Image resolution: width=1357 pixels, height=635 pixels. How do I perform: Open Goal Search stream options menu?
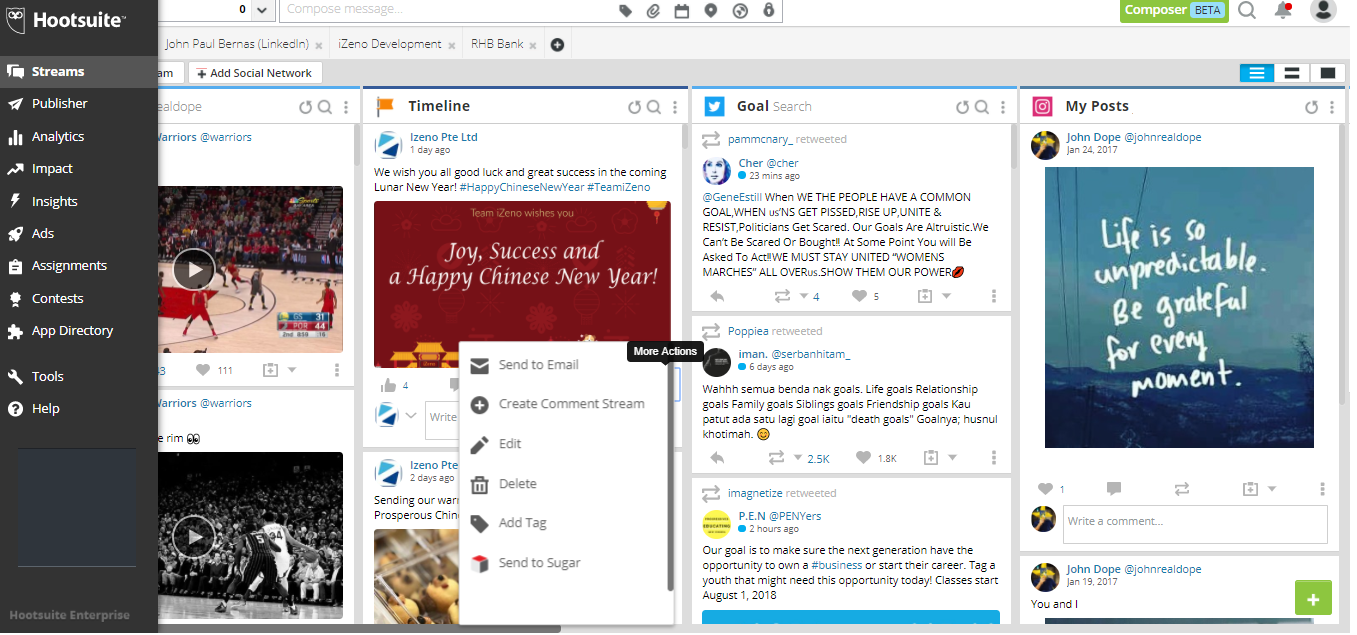coord(1003,107)
